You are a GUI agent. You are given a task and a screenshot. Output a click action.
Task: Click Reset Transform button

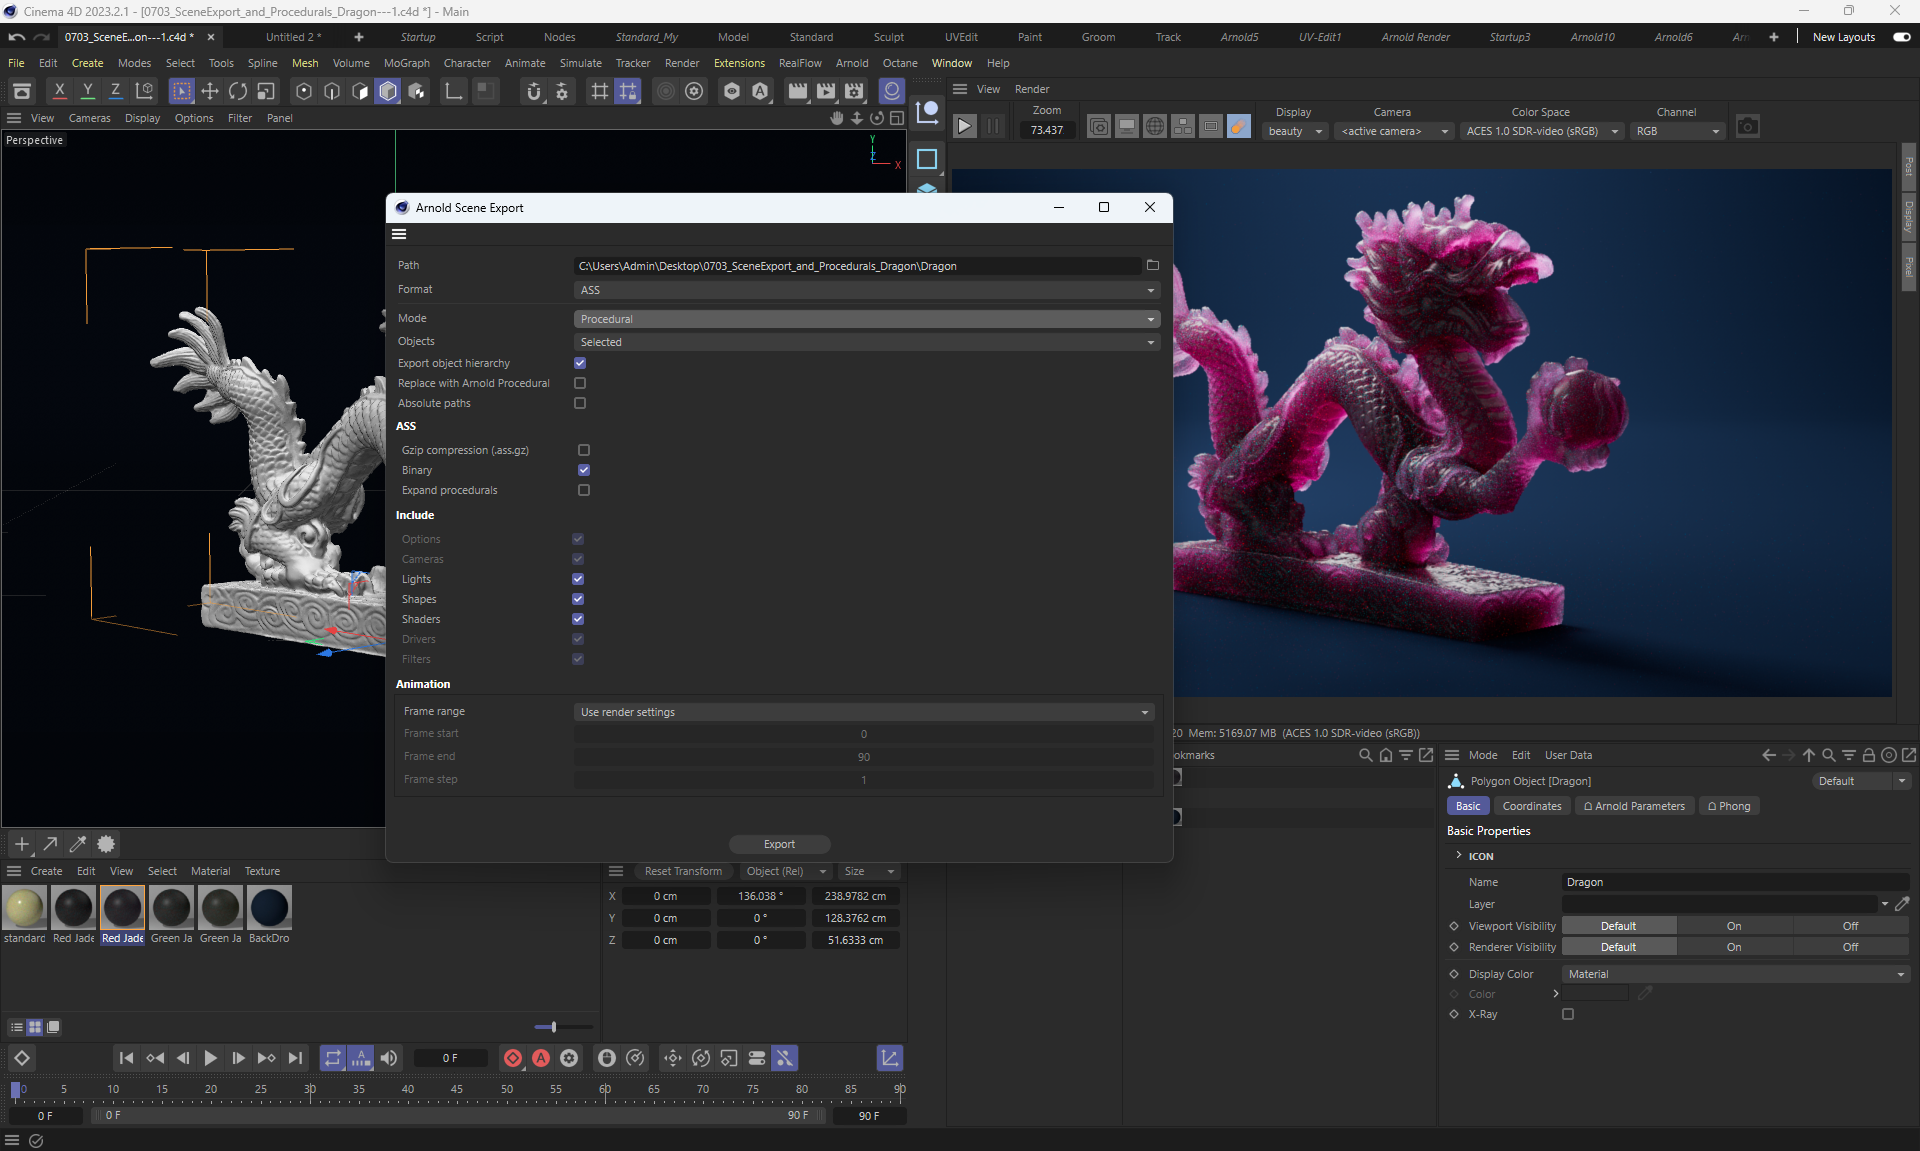click(683, 872)
